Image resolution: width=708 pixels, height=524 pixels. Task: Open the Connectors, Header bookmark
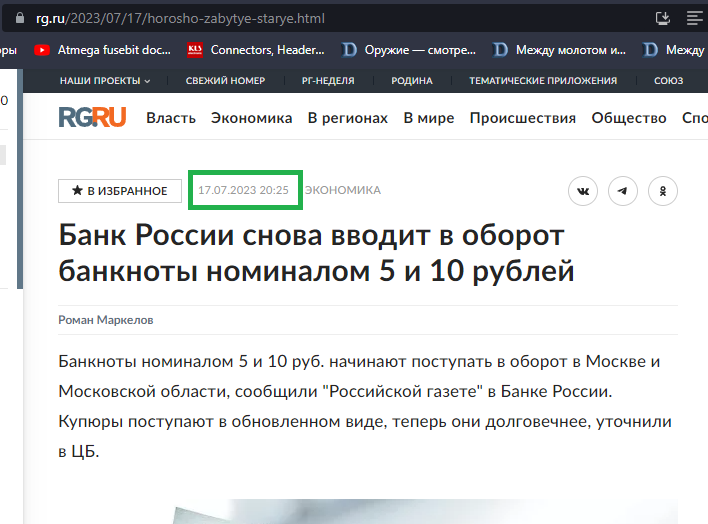pyautogui.click(x=256, y=50)
